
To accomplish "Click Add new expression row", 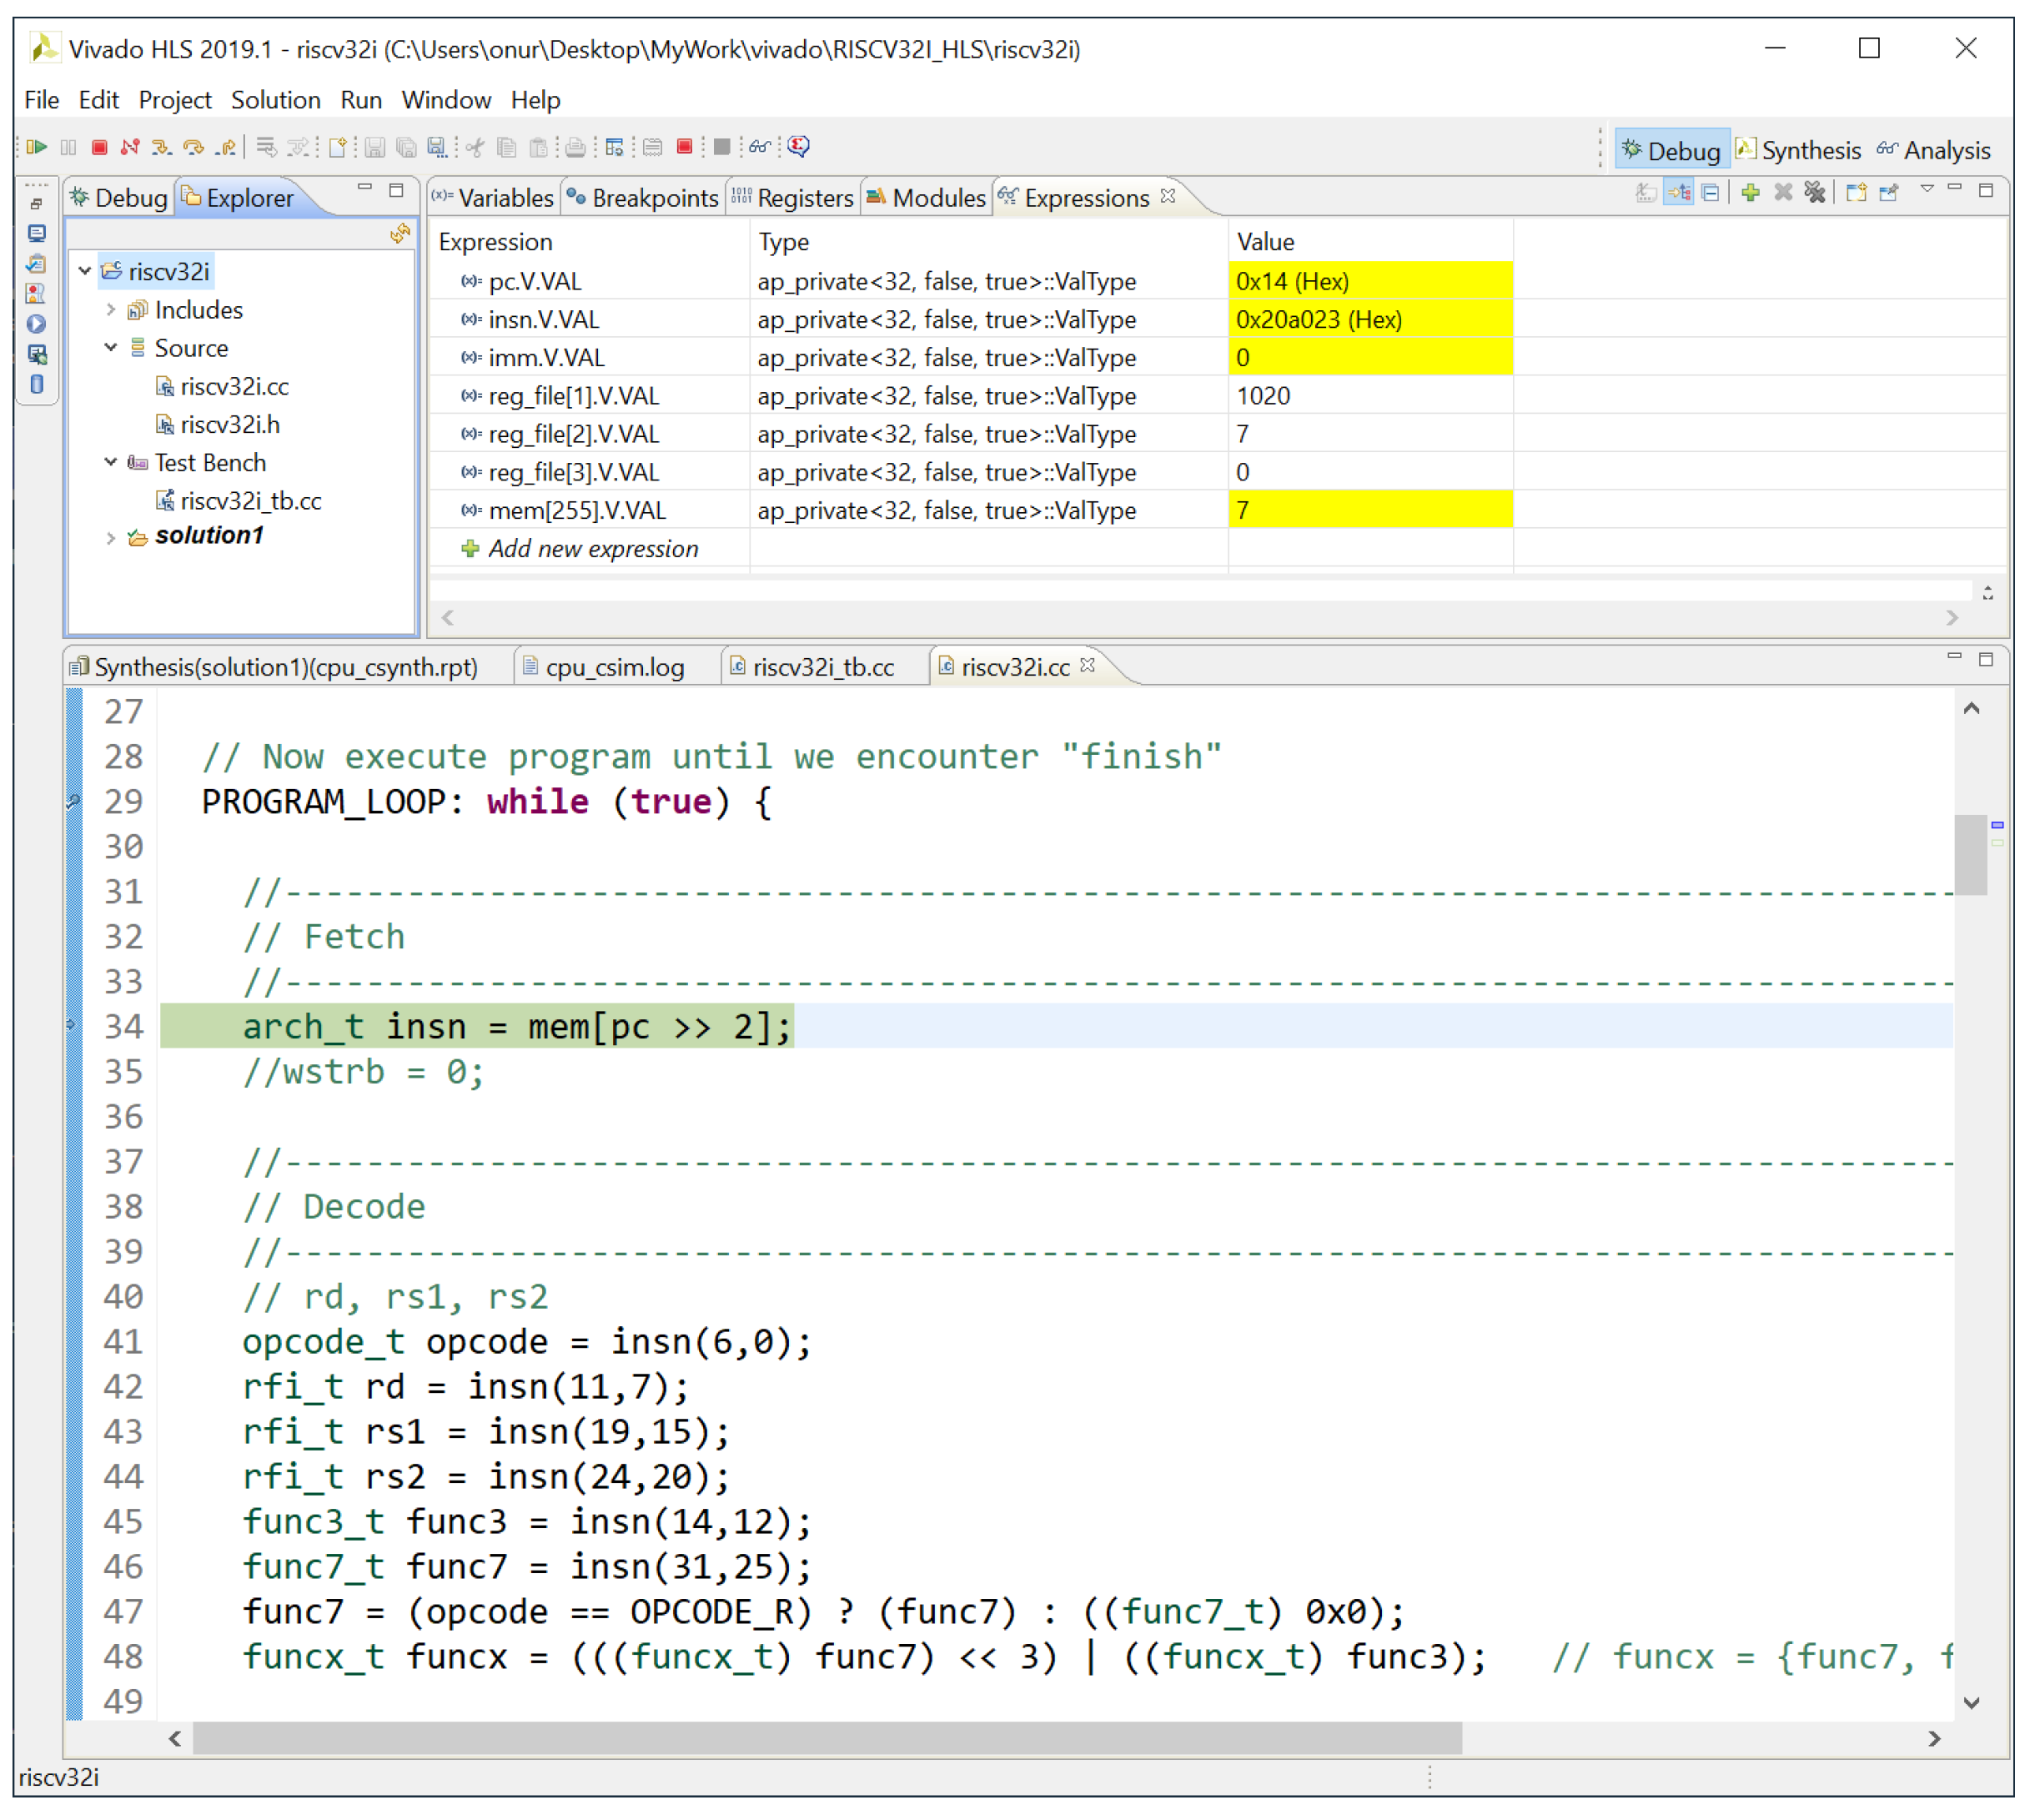I will click(x=592, y=549).
